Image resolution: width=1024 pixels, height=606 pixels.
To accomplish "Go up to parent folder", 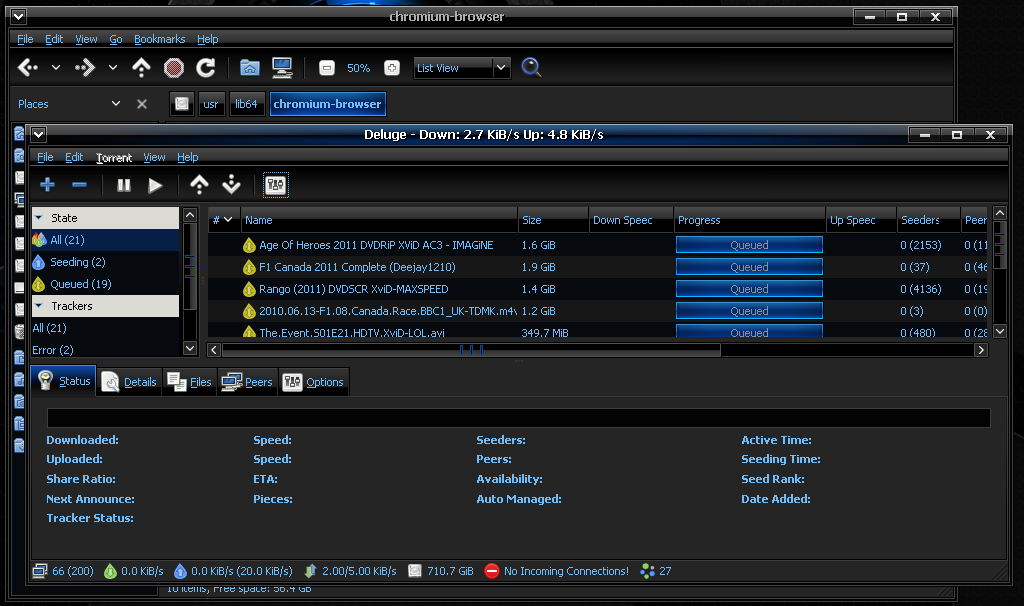I will pos(141,67).
